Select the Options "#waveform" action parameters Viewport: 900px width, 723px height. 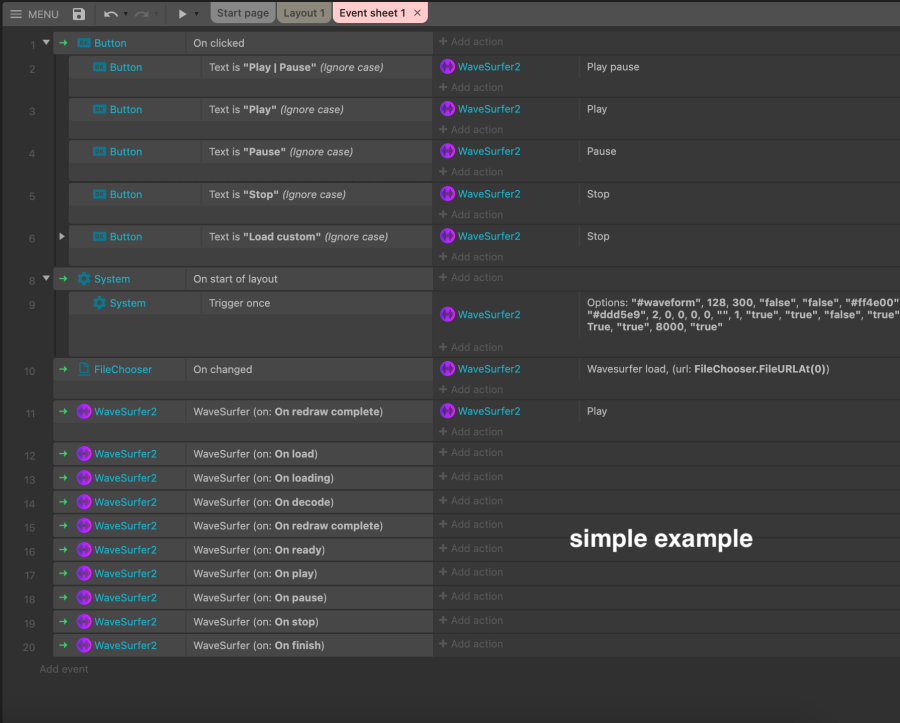click(743, 314)
